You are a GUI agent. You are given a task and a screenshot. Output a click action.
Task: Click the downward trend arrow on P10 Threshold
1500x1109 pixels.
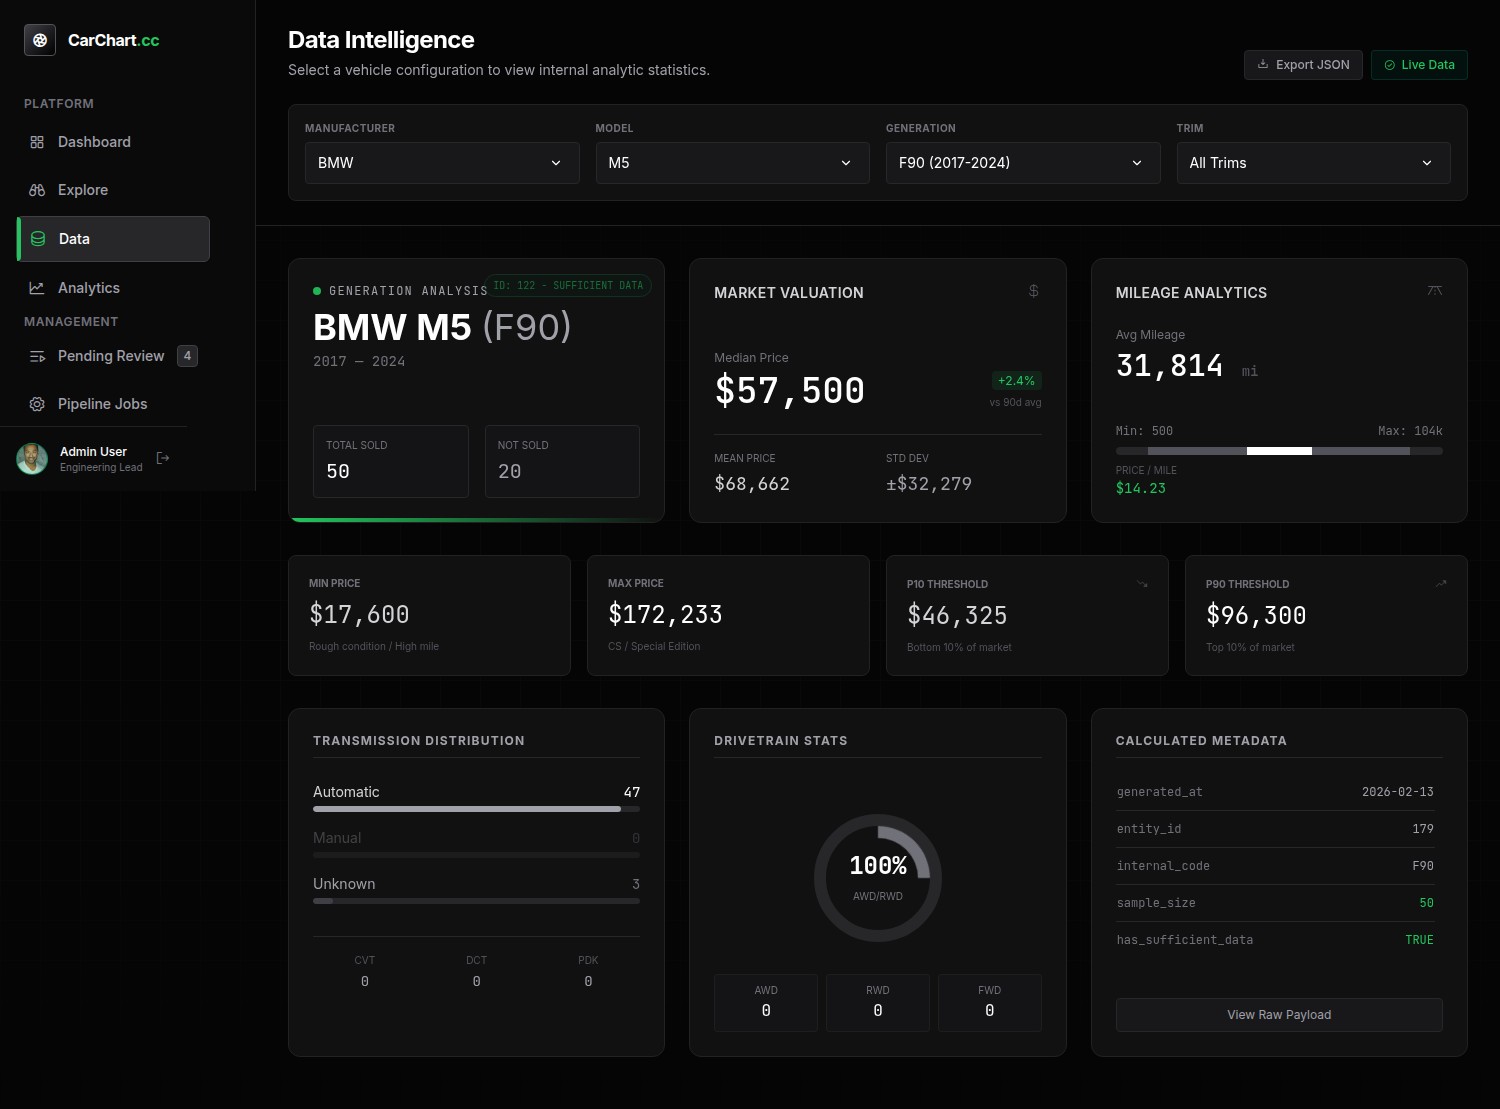tap(1141, 584)
